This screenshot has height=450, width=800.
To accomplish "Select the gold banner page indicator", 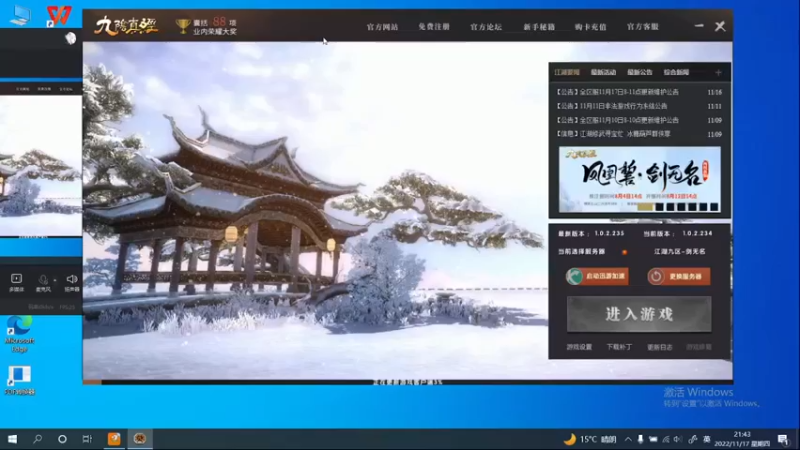I will (x=645, y=207).
